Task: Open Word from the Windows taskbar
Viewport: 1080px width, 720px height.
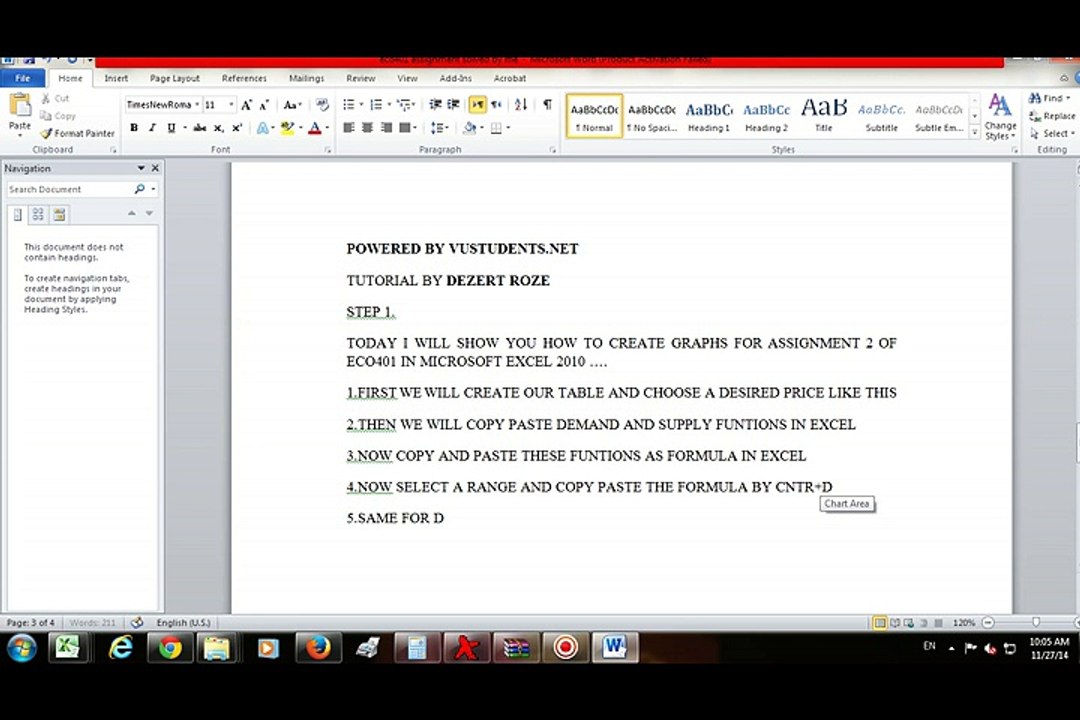Action: click(614, 648)
